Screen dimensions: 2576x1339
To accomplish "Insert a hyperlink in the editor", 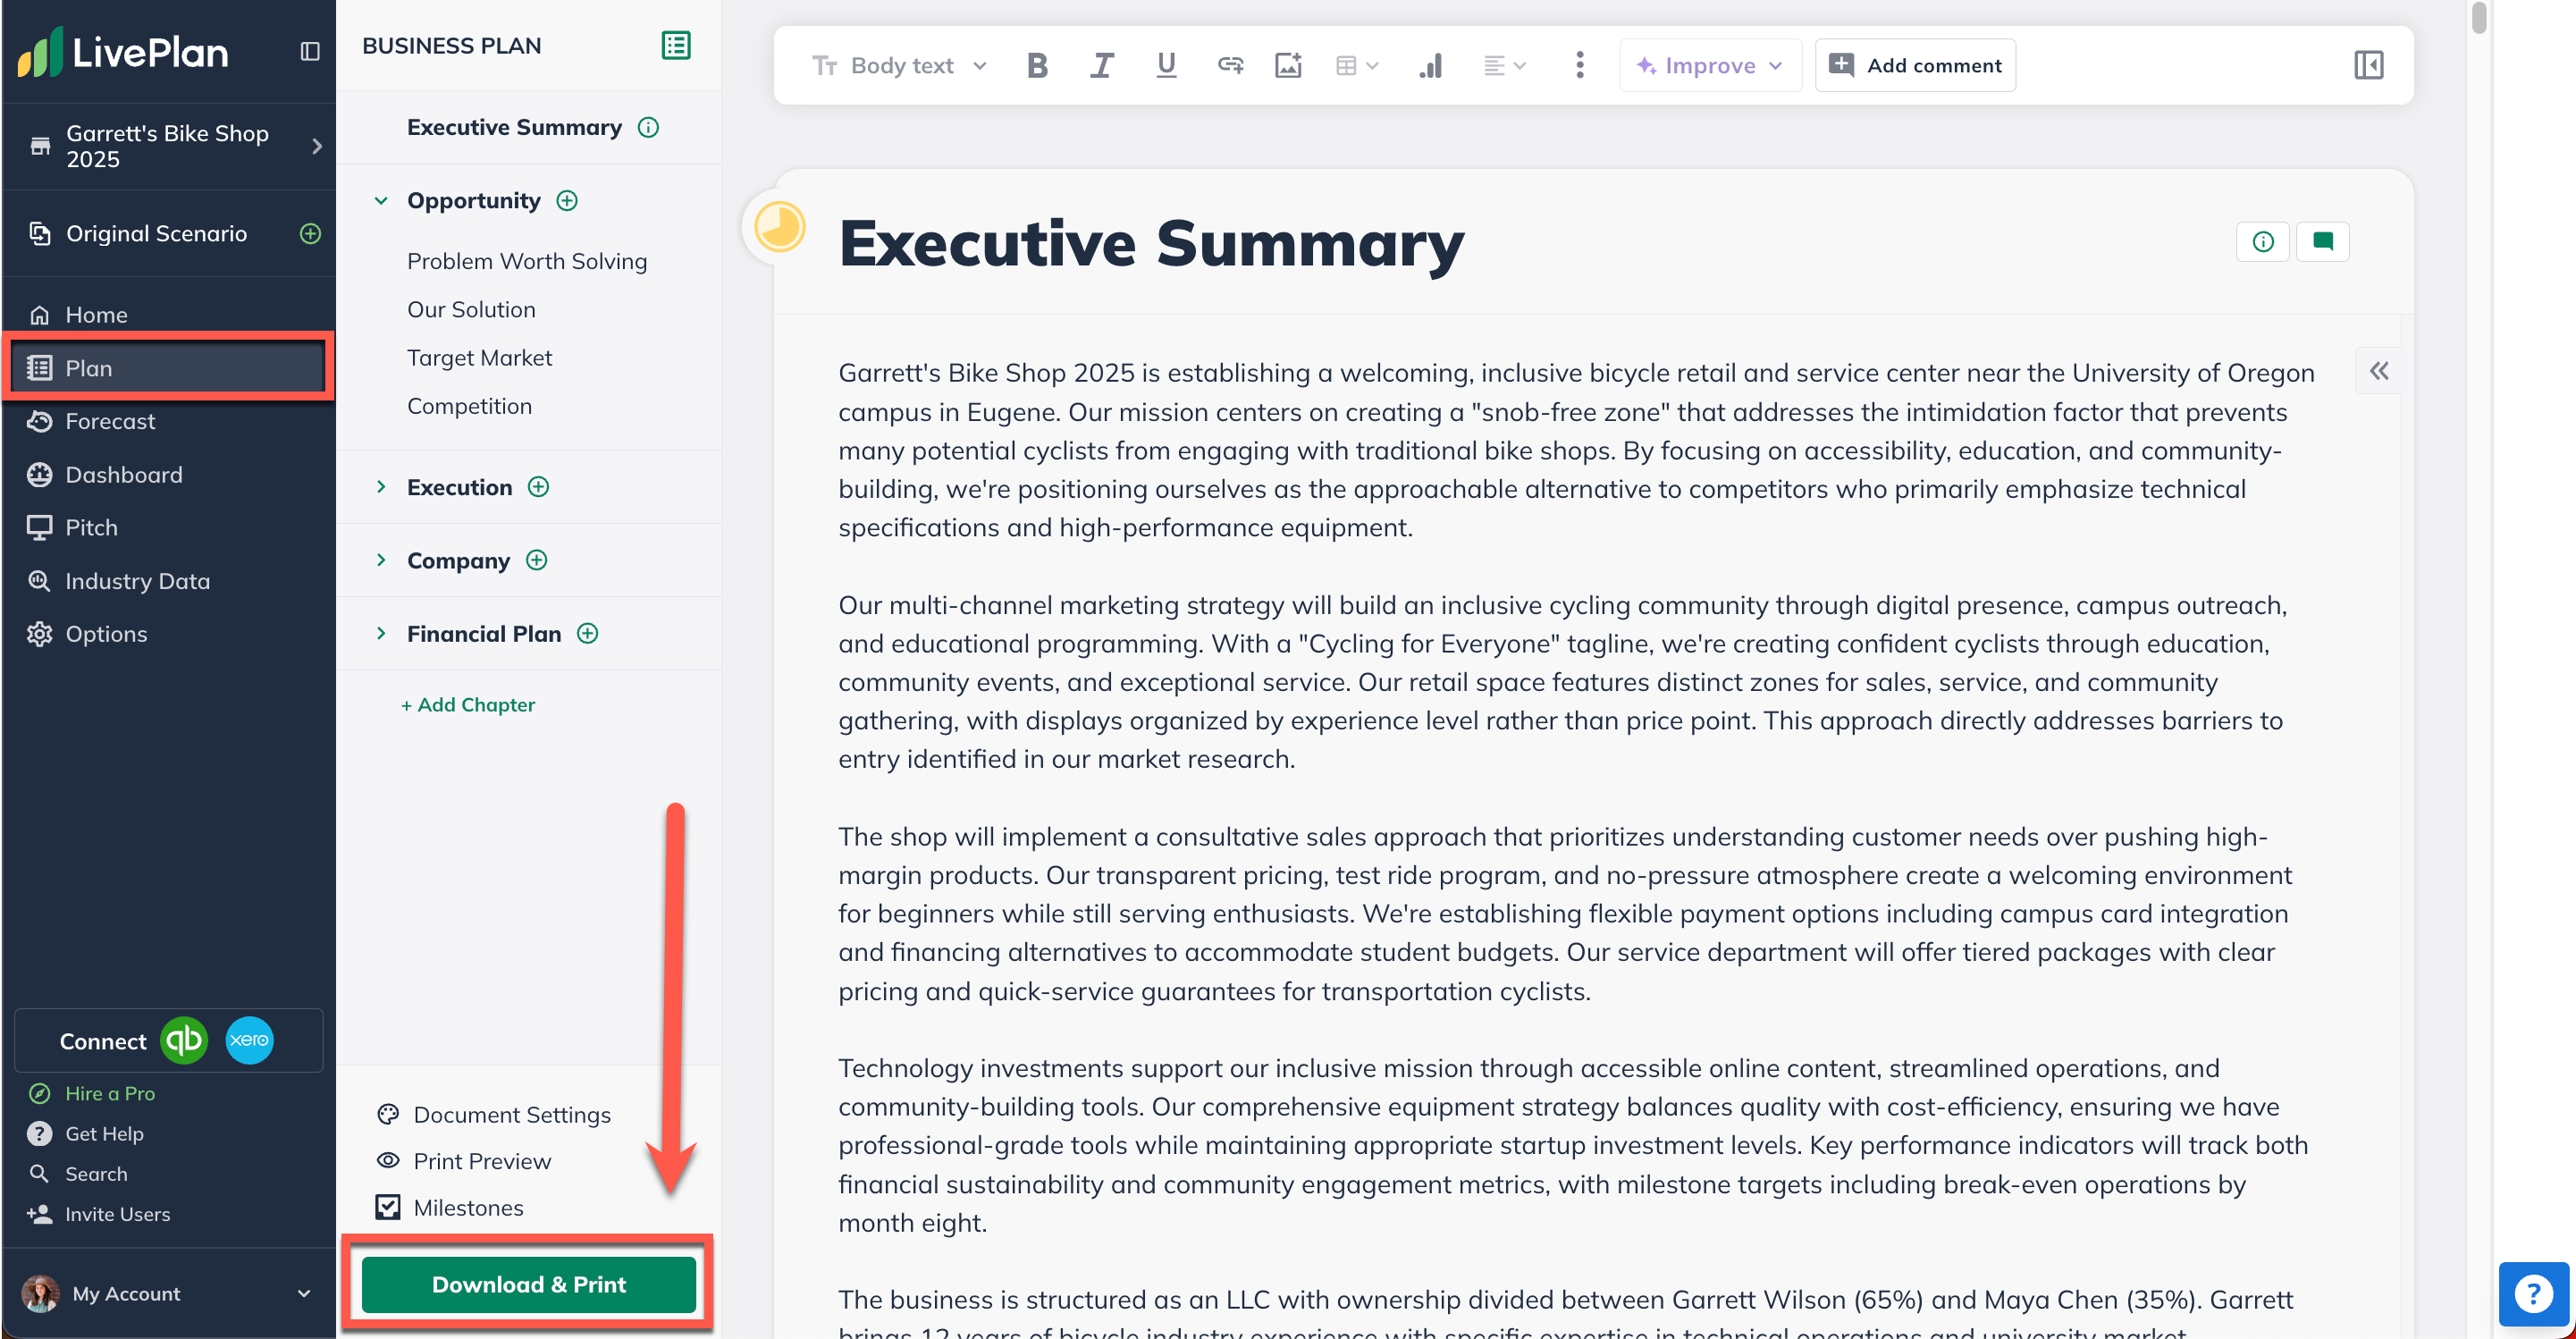I will (x=1230, y=65).
